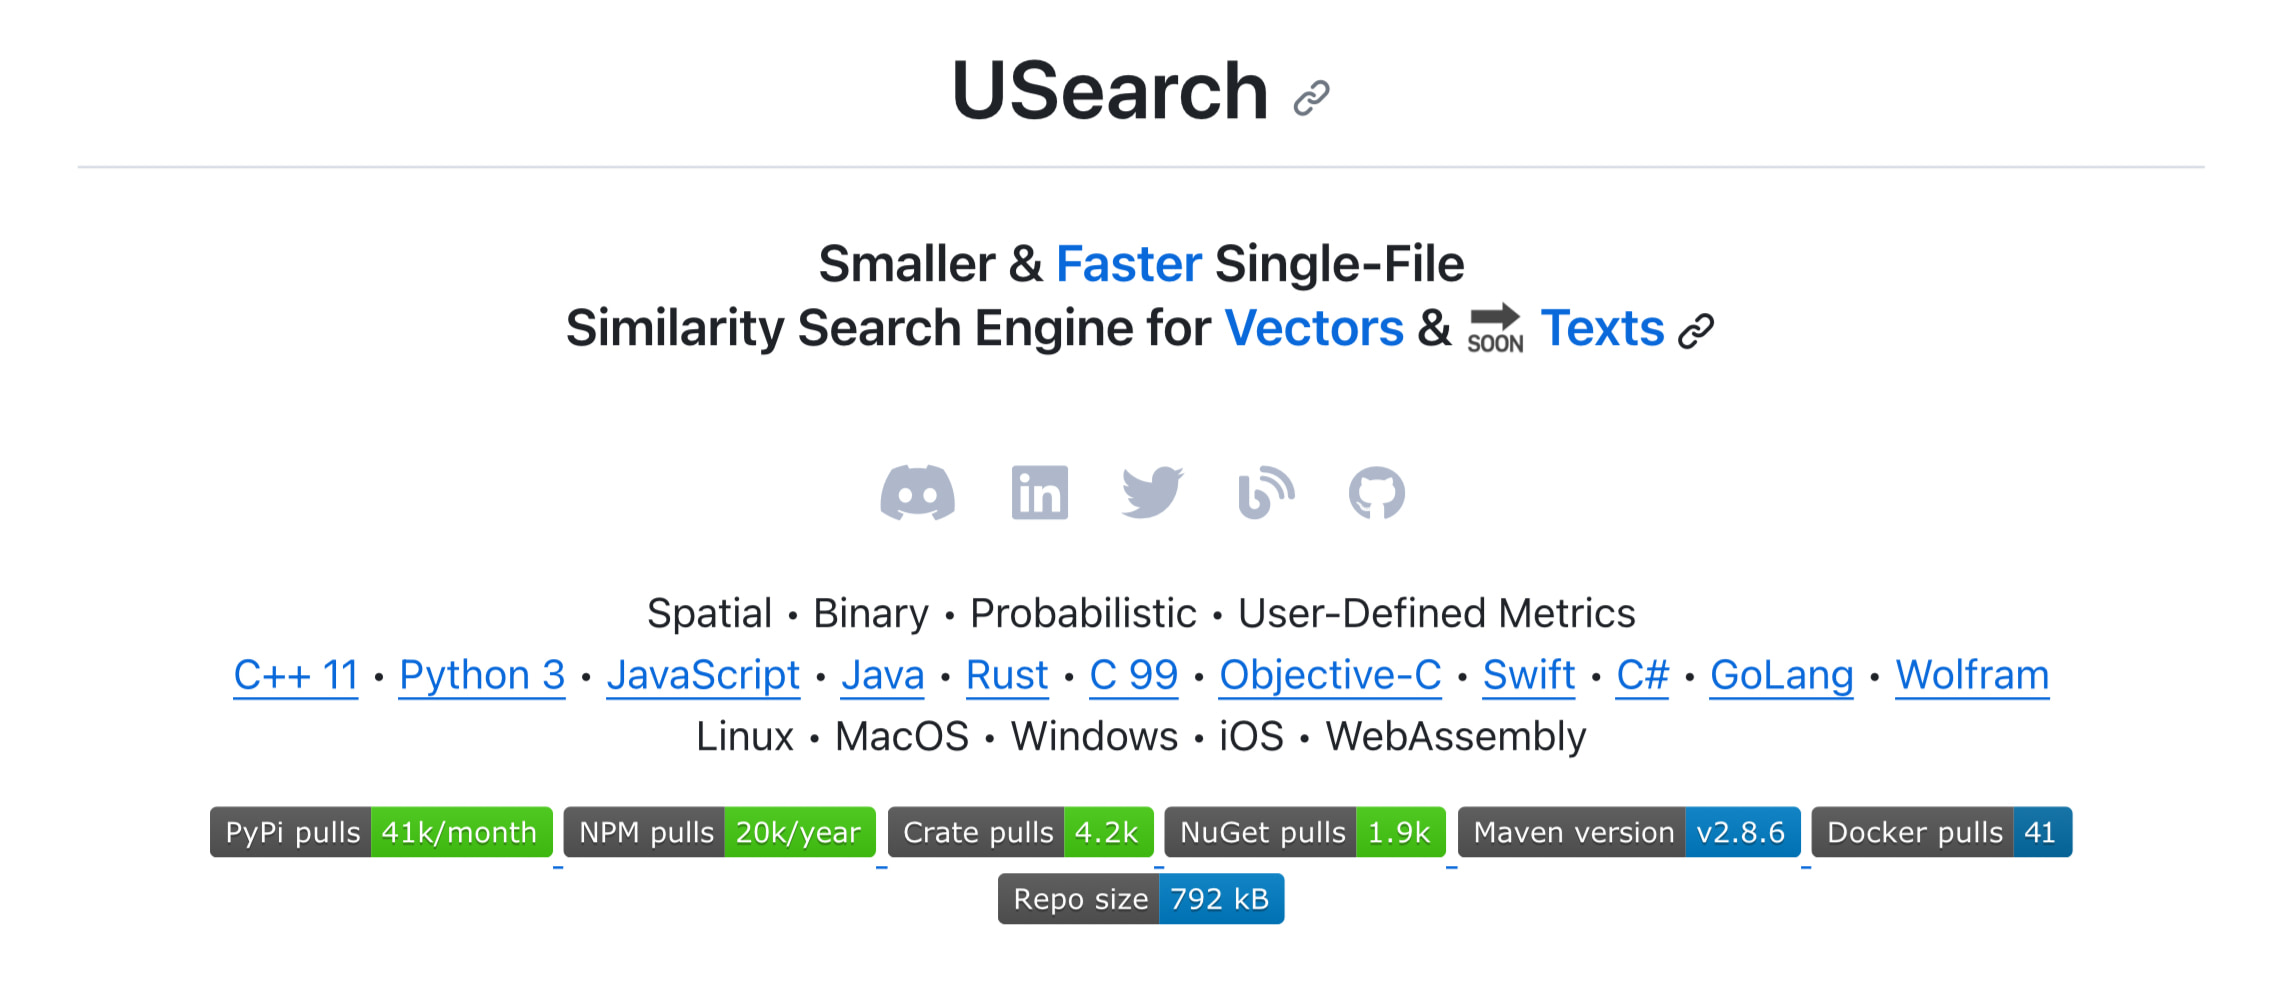Open the Twitter bird icon
Viewport: 2286px width, 999px height.
pyautogui.click(x=1152, y=493)
